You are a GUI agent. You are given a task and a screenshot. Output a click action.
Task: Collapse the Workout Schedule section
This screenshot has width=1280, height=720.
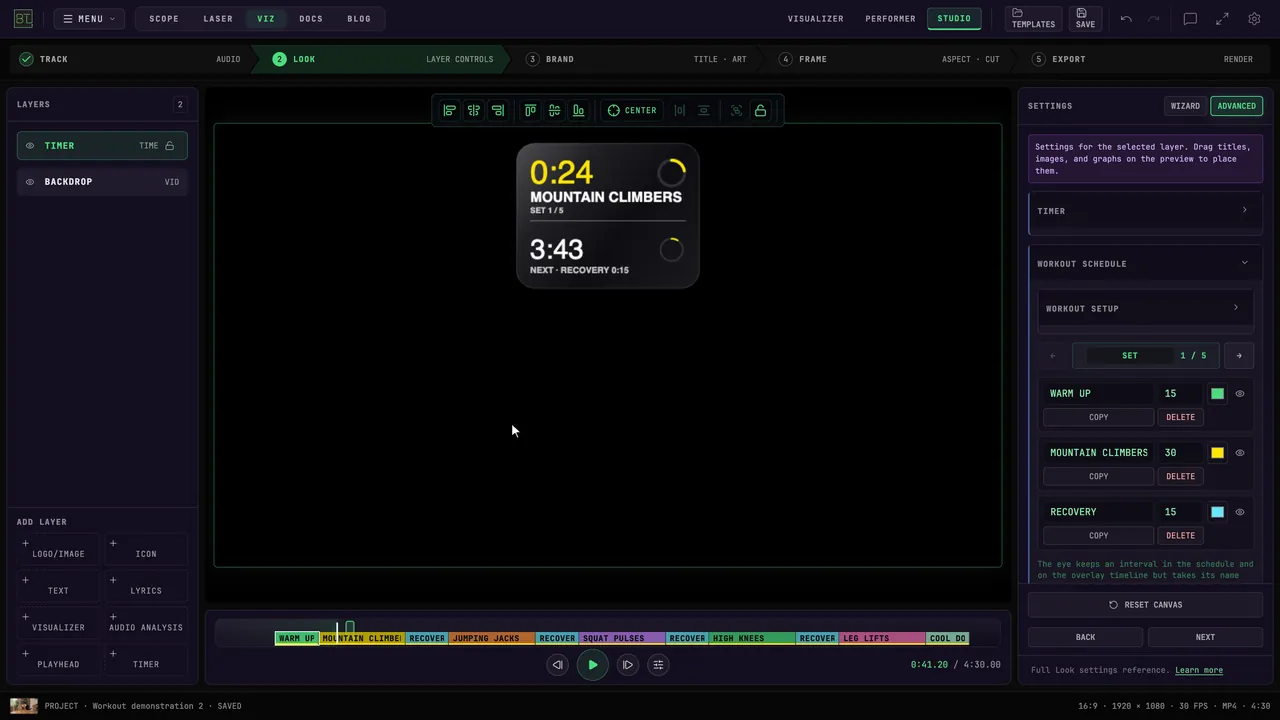coord(1144,264)
